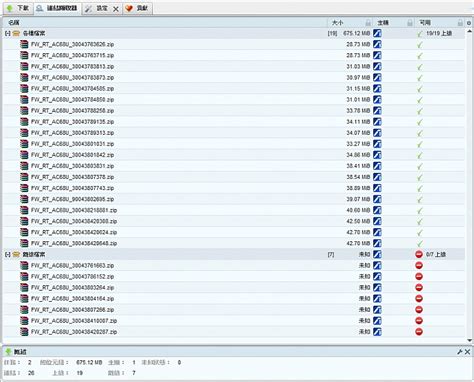The height and width of the screenshot is (382, 474).
Task: Click the hoster icon in the 675.12 MB package row
Action: [x=377, y=33]
